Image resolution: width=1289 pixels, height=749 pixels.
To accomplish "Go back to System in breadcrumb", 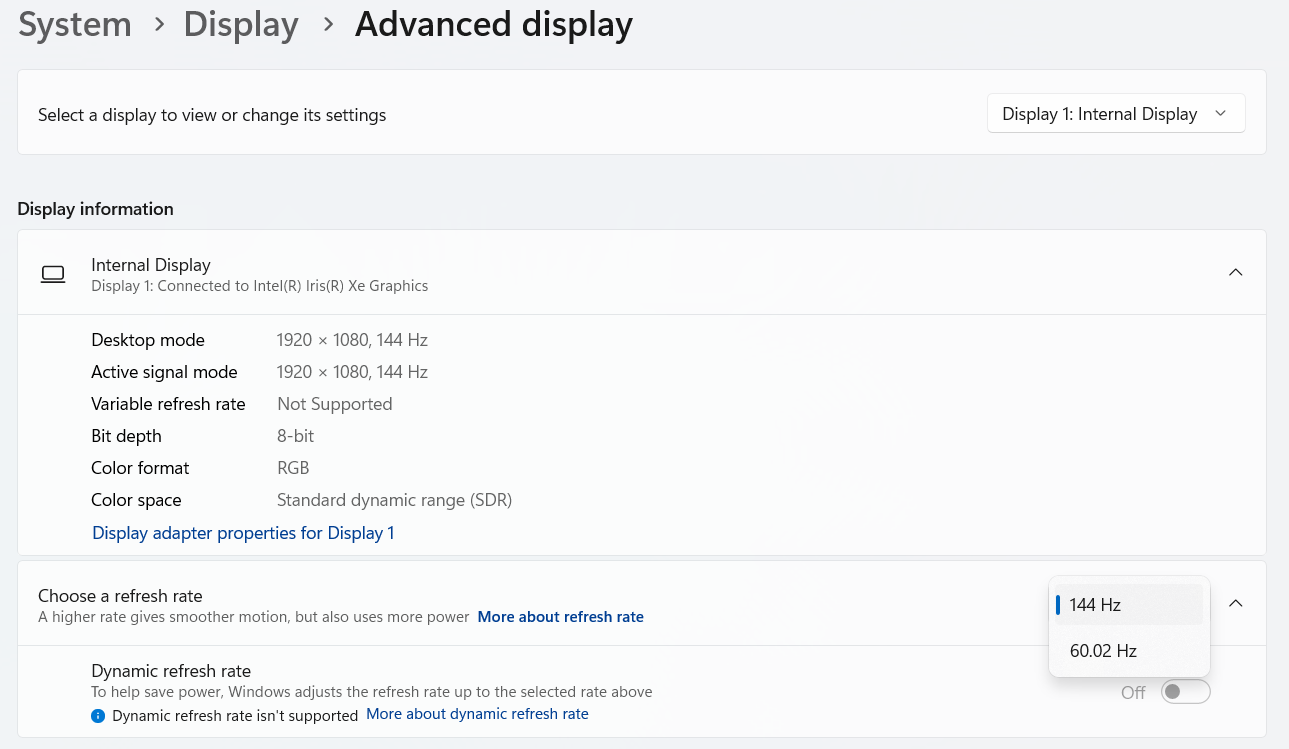I will (x=75, y=25).
